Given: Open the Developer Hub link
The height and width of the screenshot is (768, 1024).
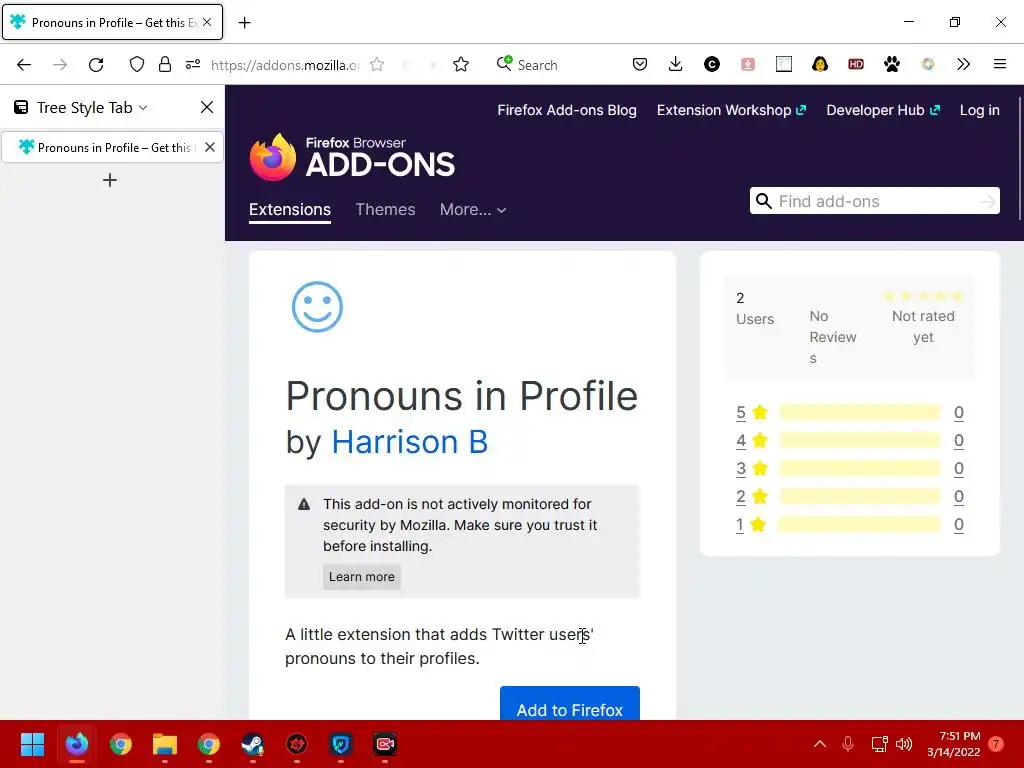Looking at the screenshot, I should [x=883, y=110].
